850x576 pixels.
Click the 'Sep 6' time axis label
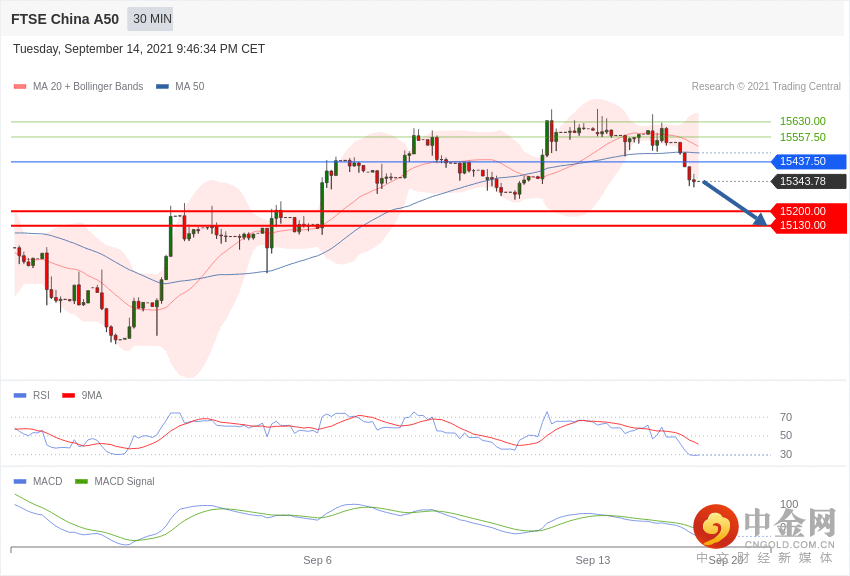(x=317, y=560)
